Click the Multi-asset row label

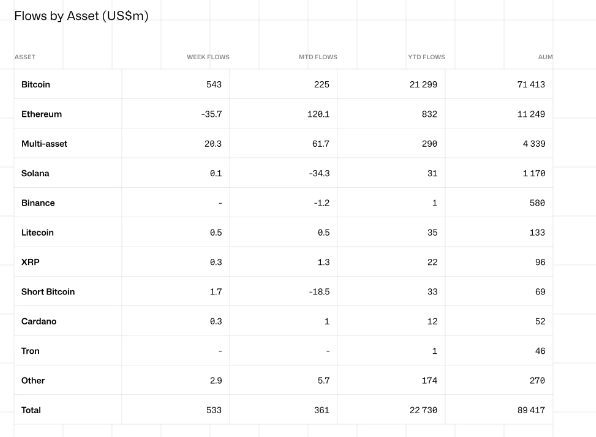[44, 144]
